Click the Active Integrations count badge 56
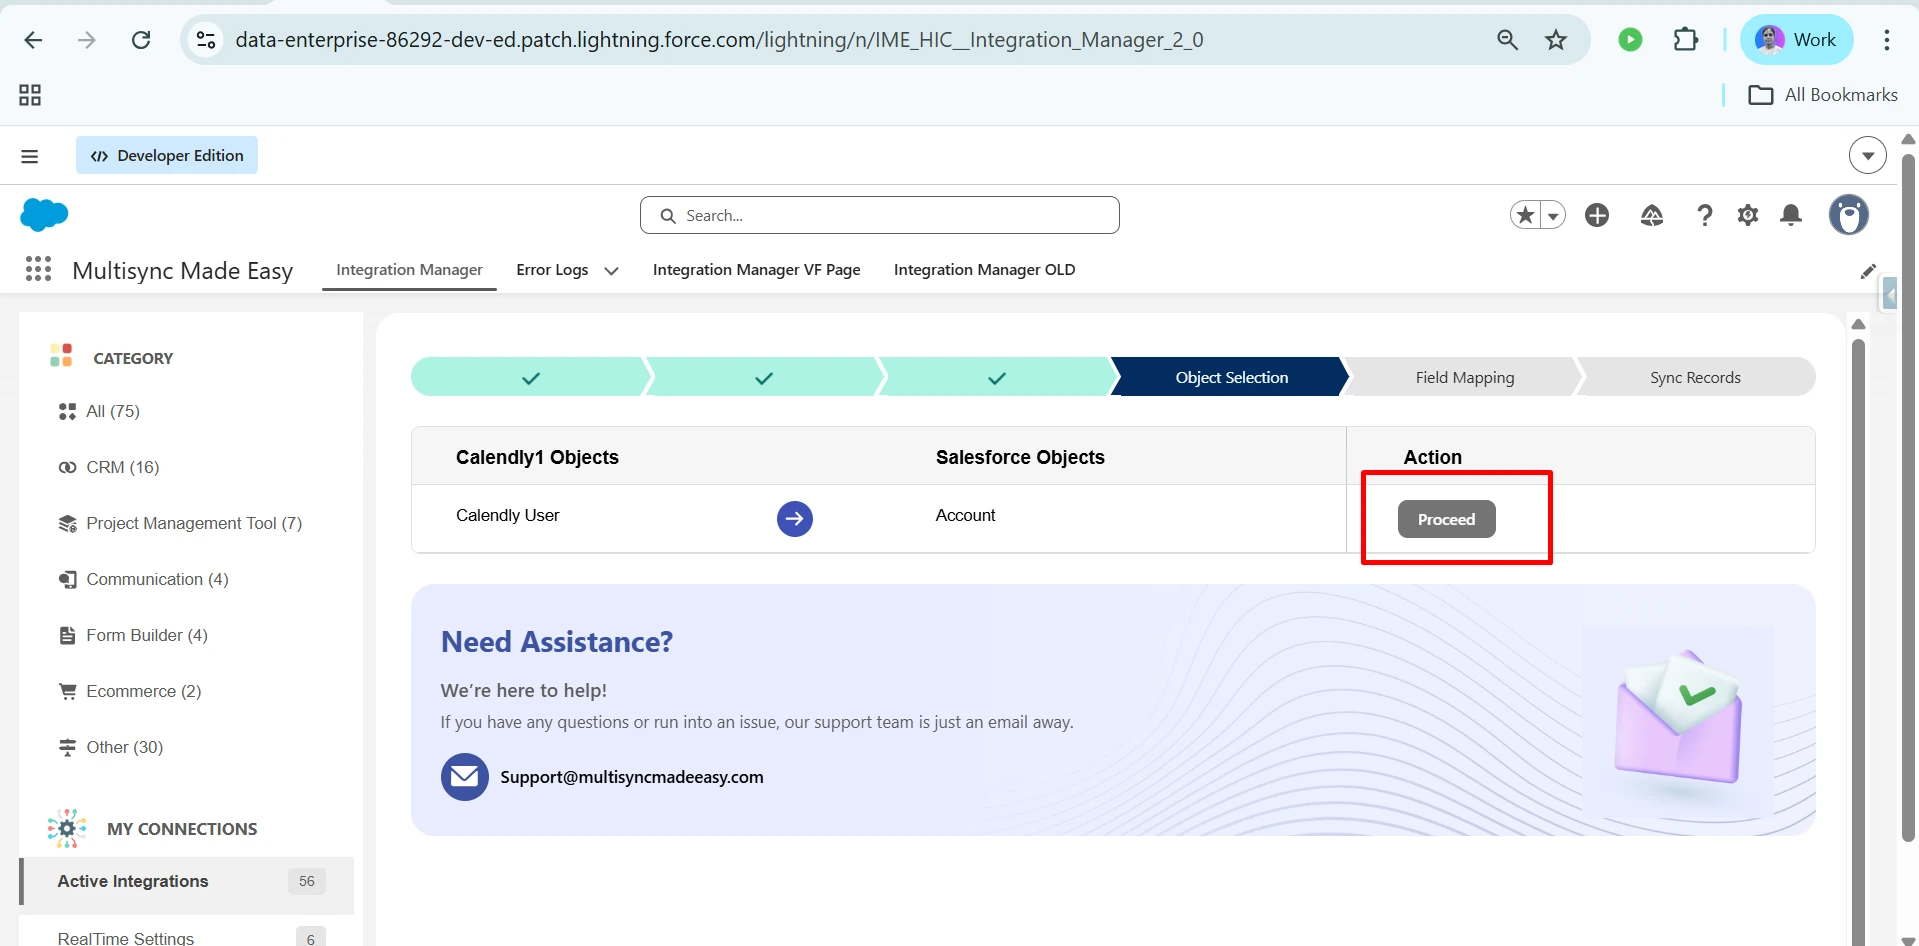 [x=307, y=881]
